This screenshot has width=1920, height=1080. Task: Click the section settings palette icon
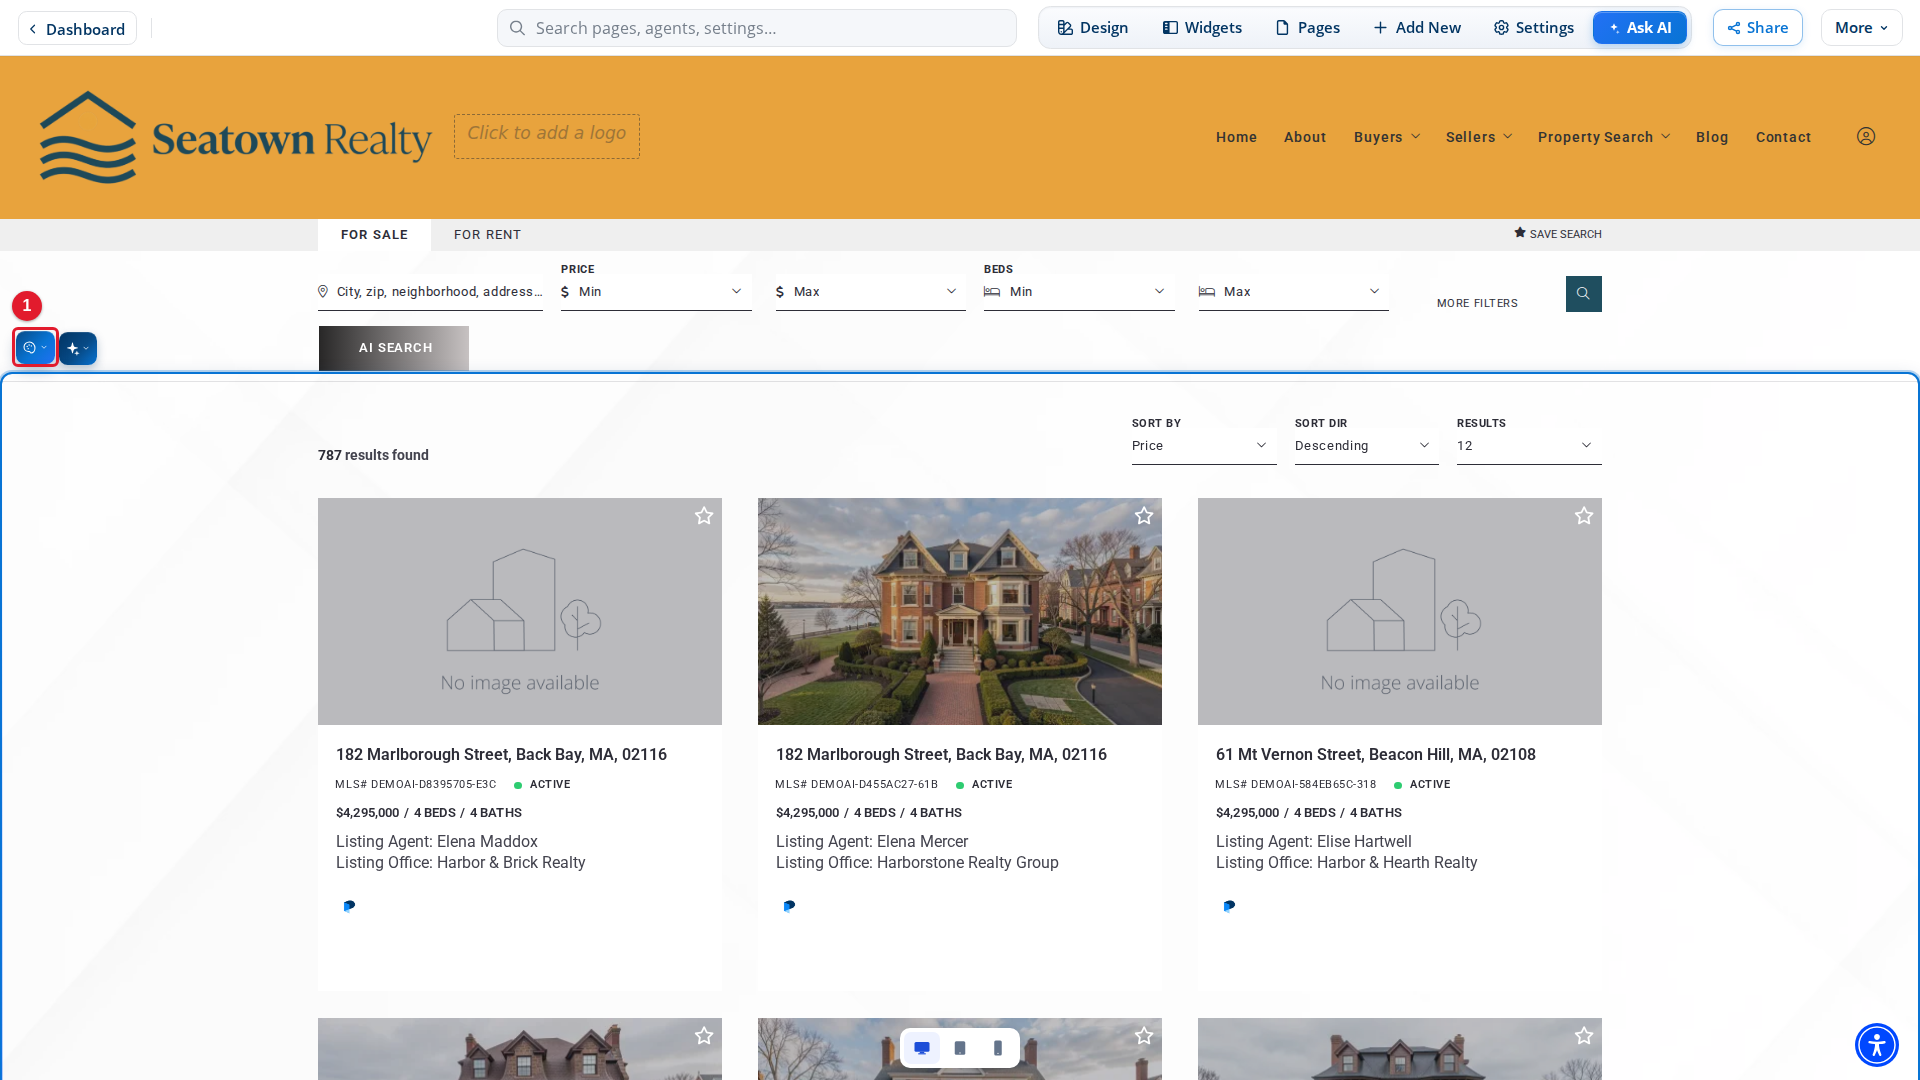coord(35,348)
